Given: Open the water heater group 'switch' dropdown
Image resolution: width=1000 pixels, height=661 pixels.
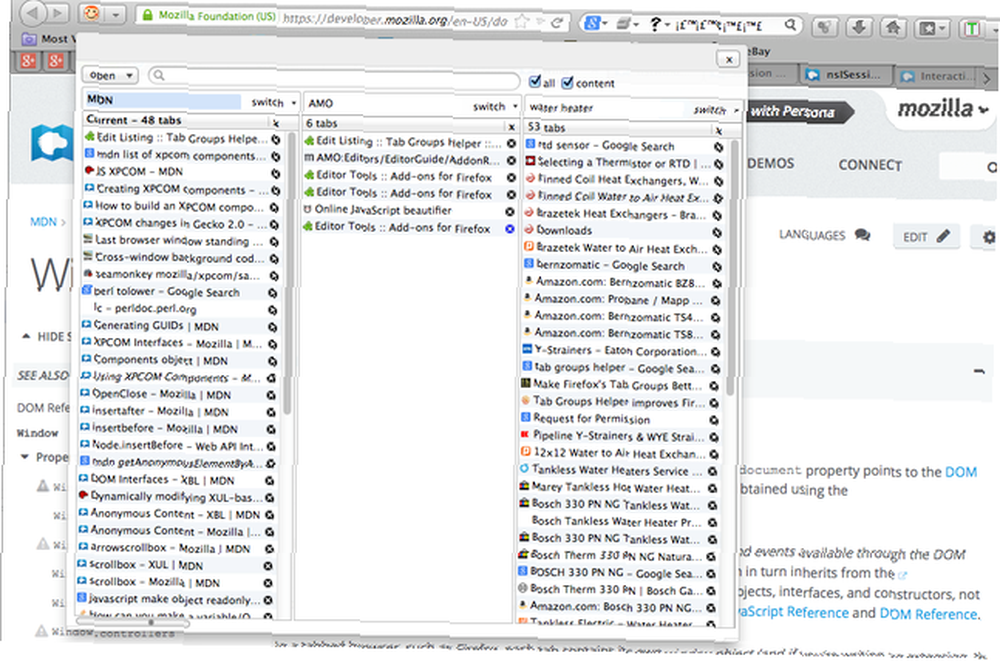Looking at the screenshot, I should point(716,110).
